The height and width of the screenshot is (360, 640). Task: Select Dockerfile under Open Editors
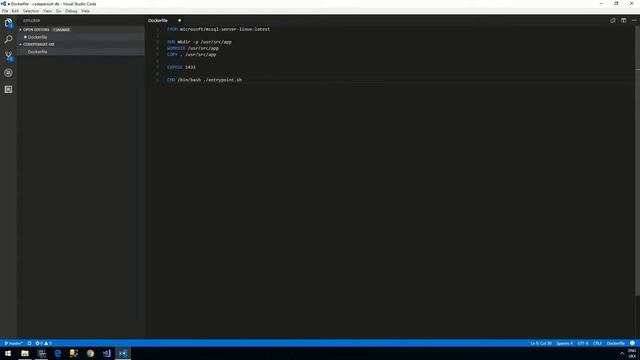tap(81, 37)
